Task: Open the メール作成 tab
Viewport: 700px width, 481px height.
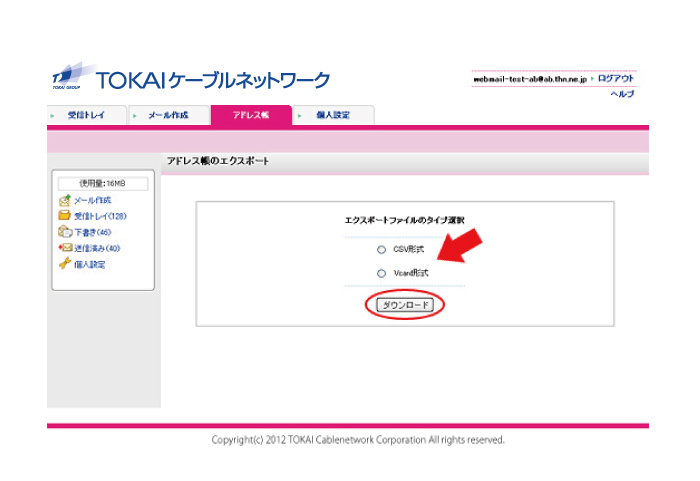Action: [169, 115]
